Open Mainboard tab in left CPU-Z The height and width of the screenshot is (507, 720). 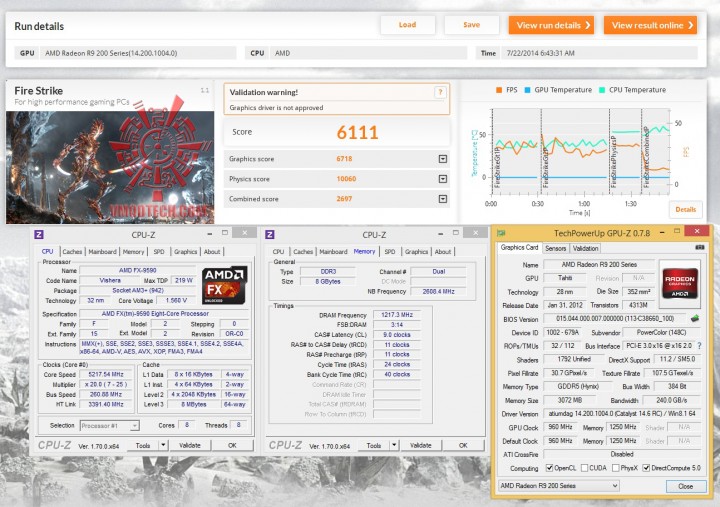click(102, 252)
